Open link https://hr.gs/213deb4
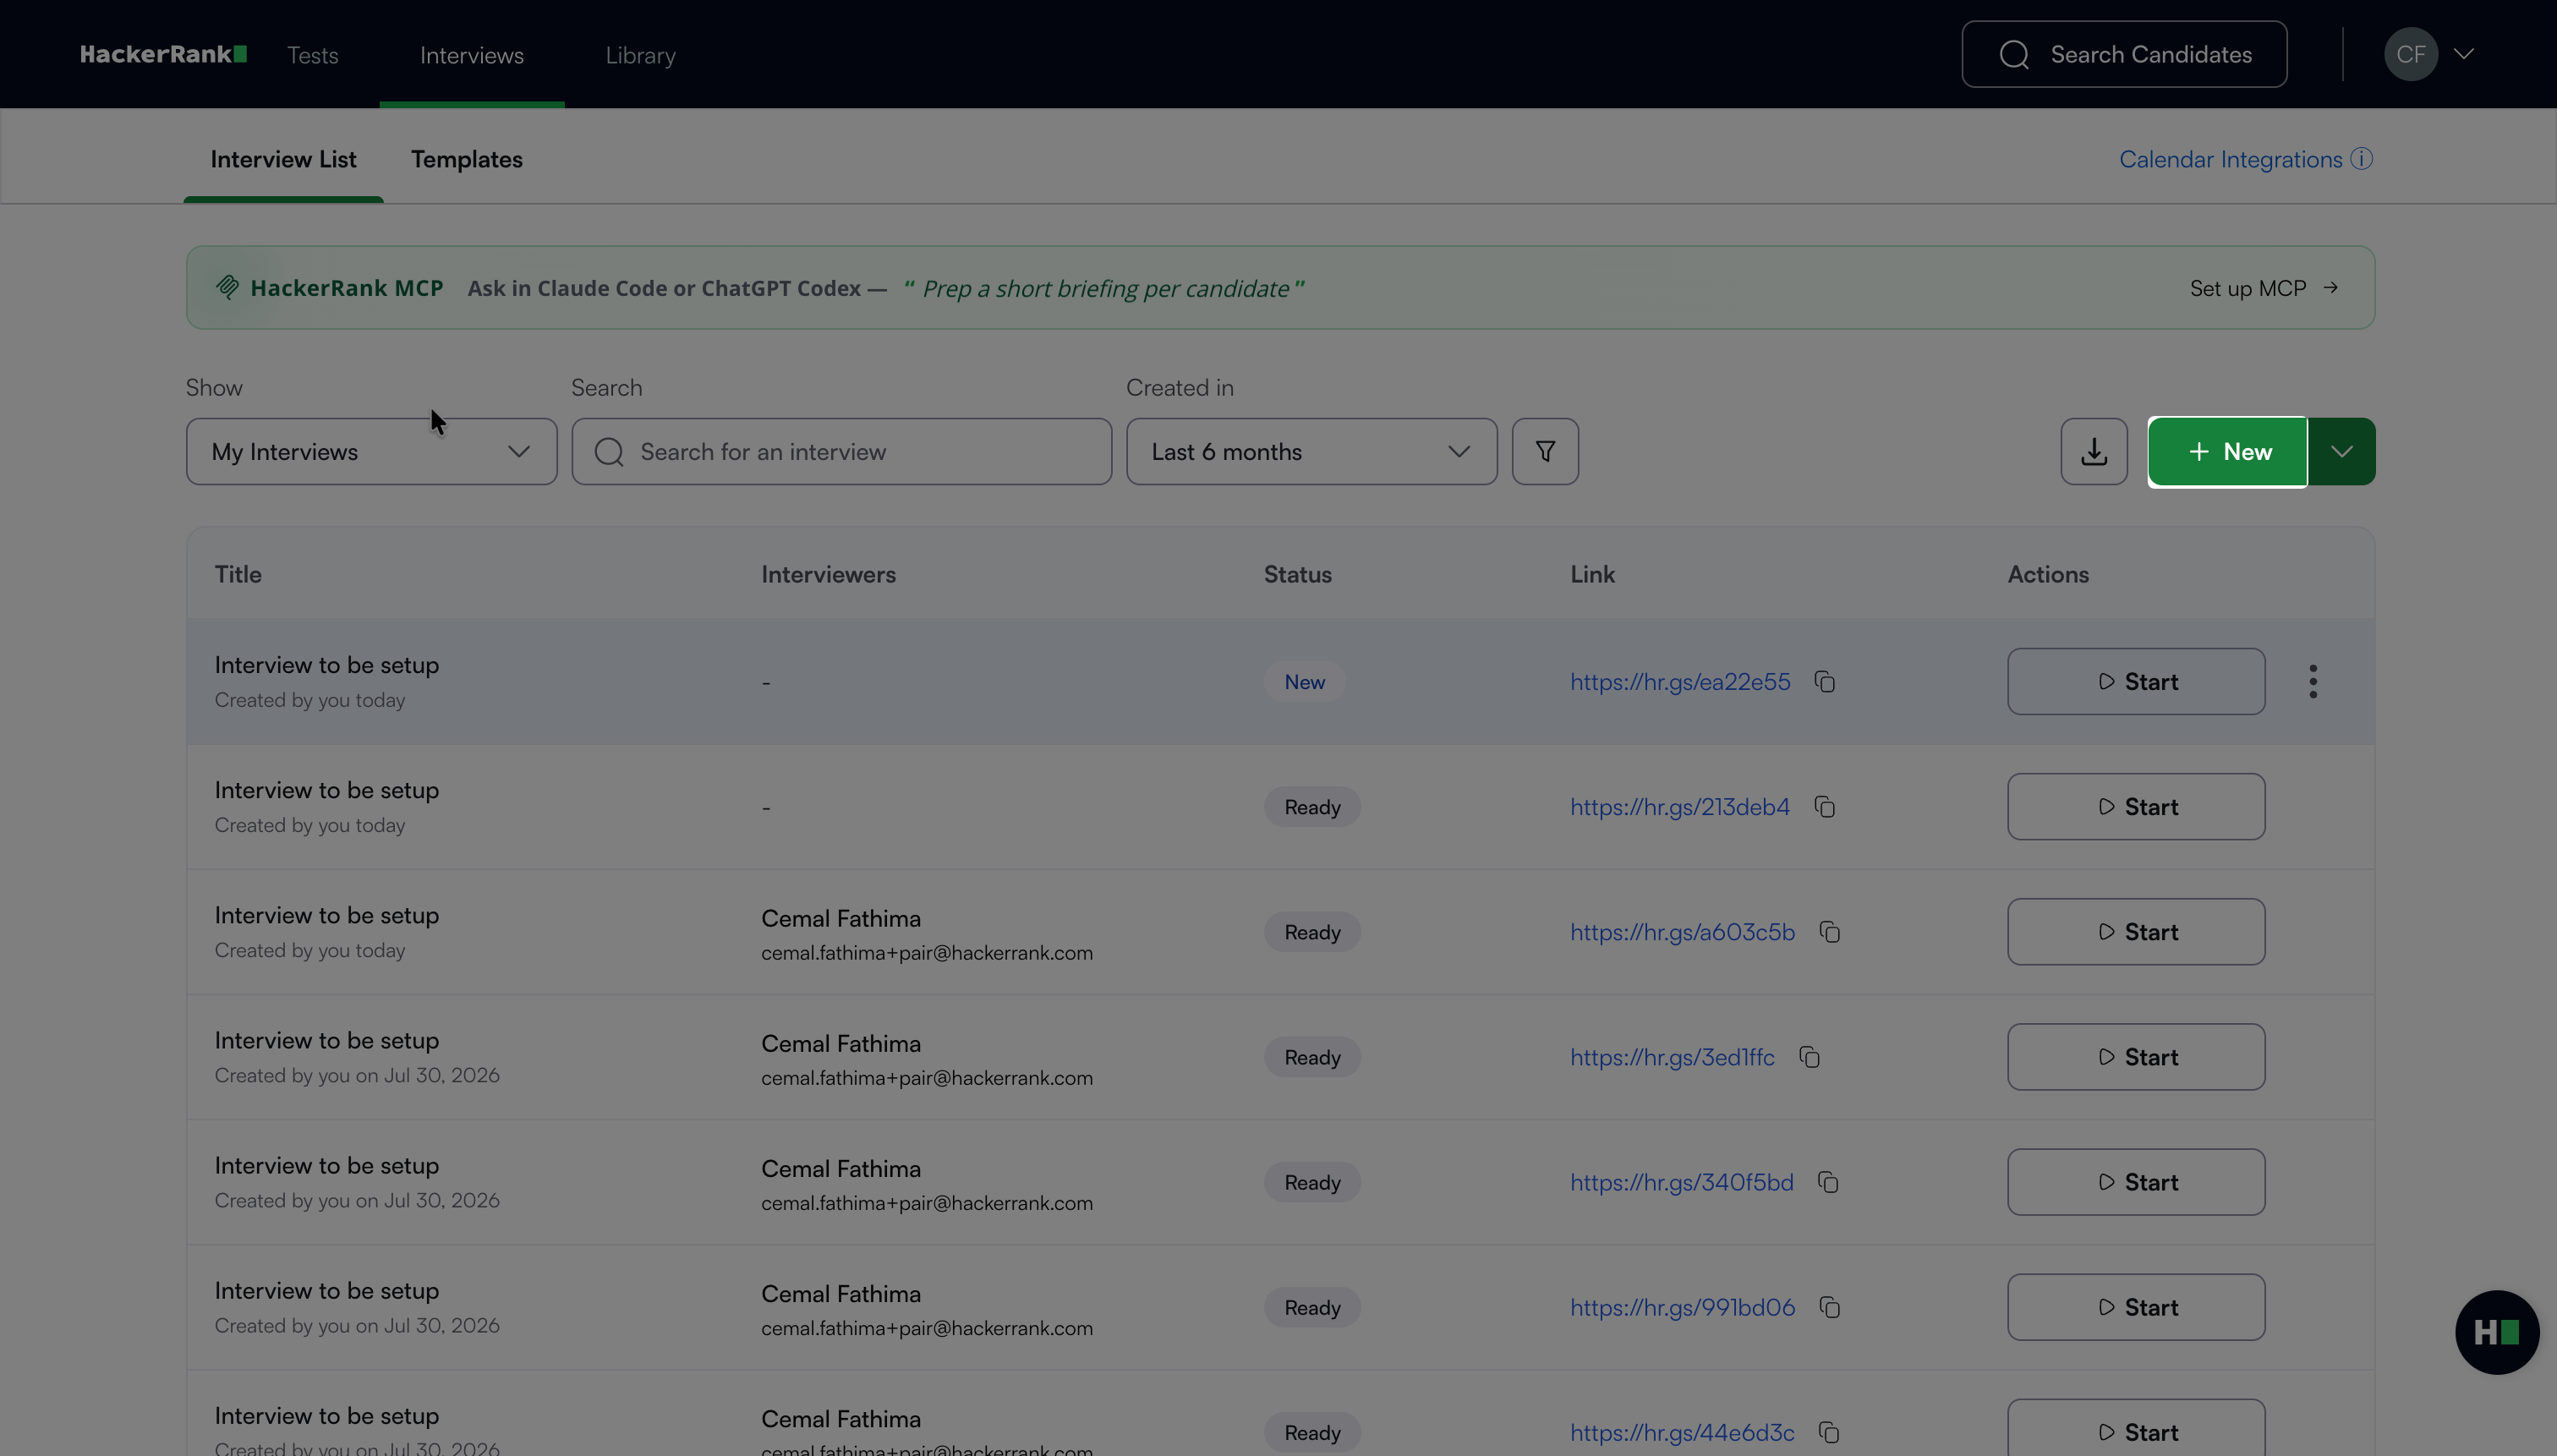This screenshot has height=1456, width=2557. (1680, 807)
